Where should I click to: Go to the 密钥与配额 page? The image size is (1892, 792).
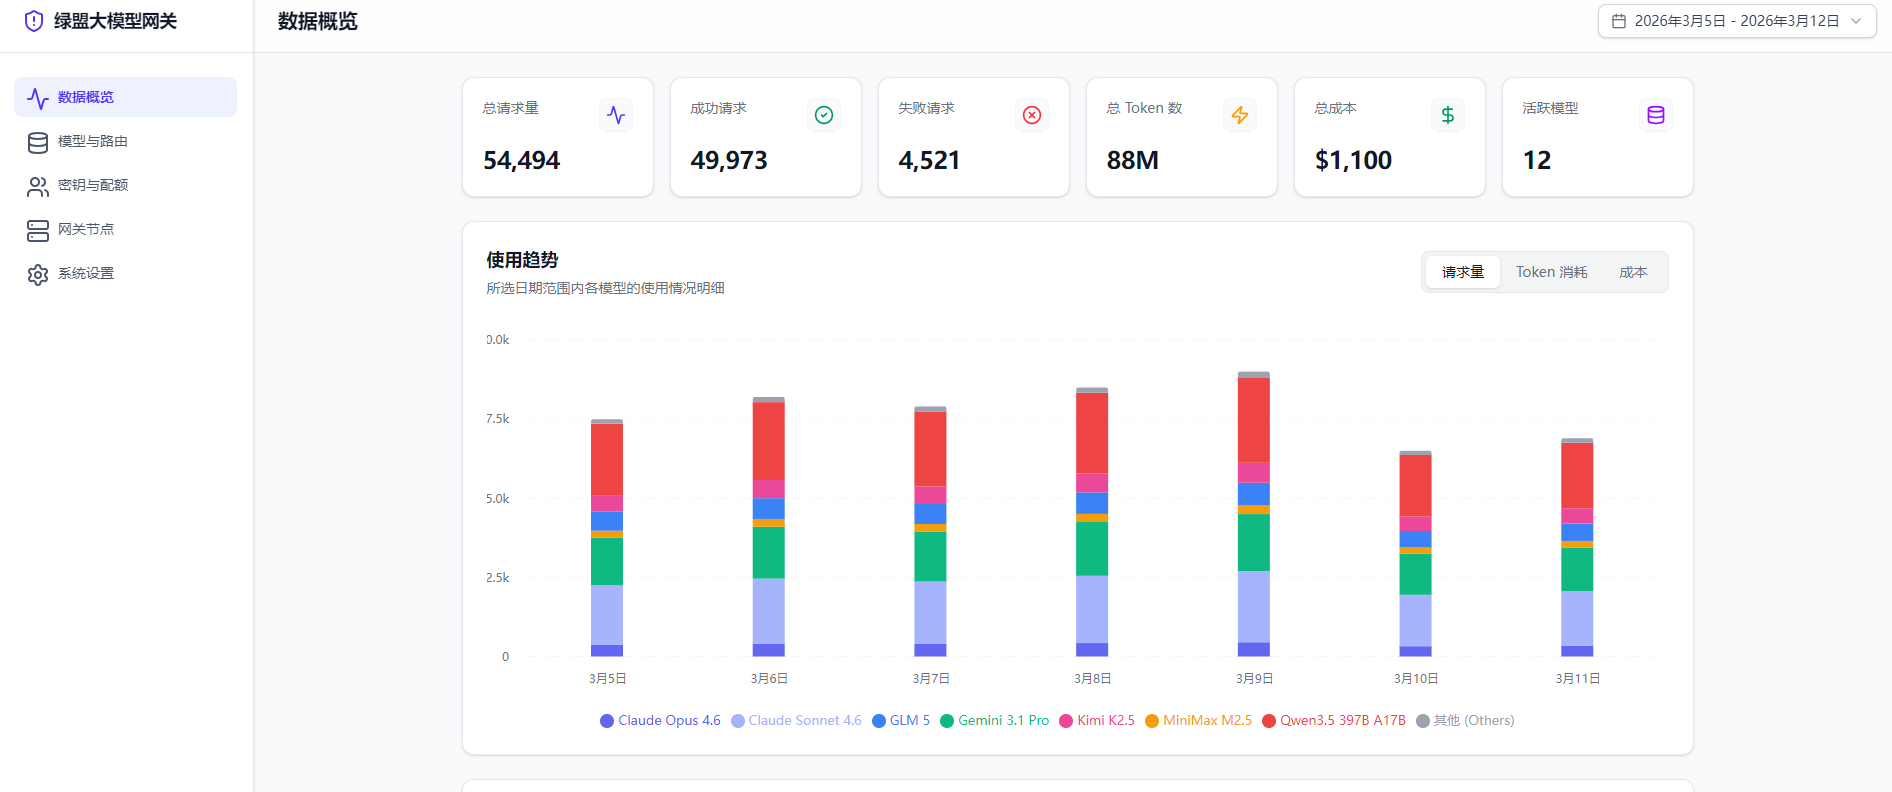pyautogui.click(x=92, y=186)
